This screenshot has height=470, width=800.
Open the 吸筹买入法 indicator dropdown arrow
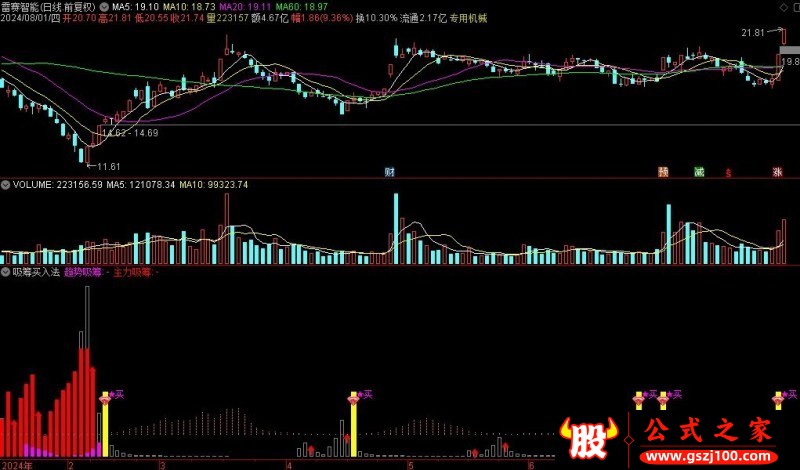click(6, 273)
